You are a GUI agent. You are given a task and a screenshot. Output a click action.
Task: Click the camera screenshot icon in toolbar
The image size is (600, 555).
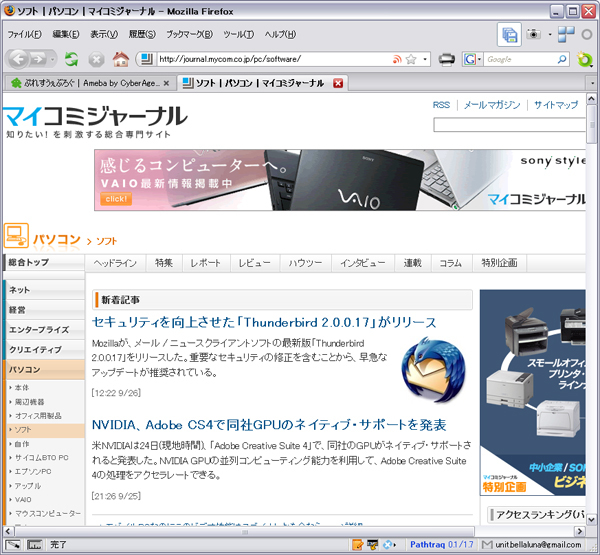tap(533, 34)
